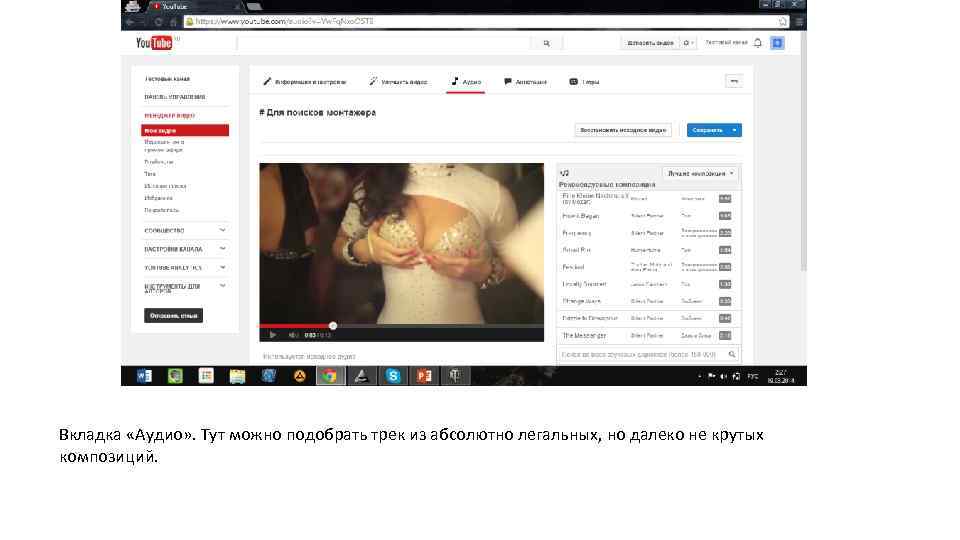The height and width of the screenshot is (540, 960).
Task: Select the Аудио tab
Action: click(466, 81)
